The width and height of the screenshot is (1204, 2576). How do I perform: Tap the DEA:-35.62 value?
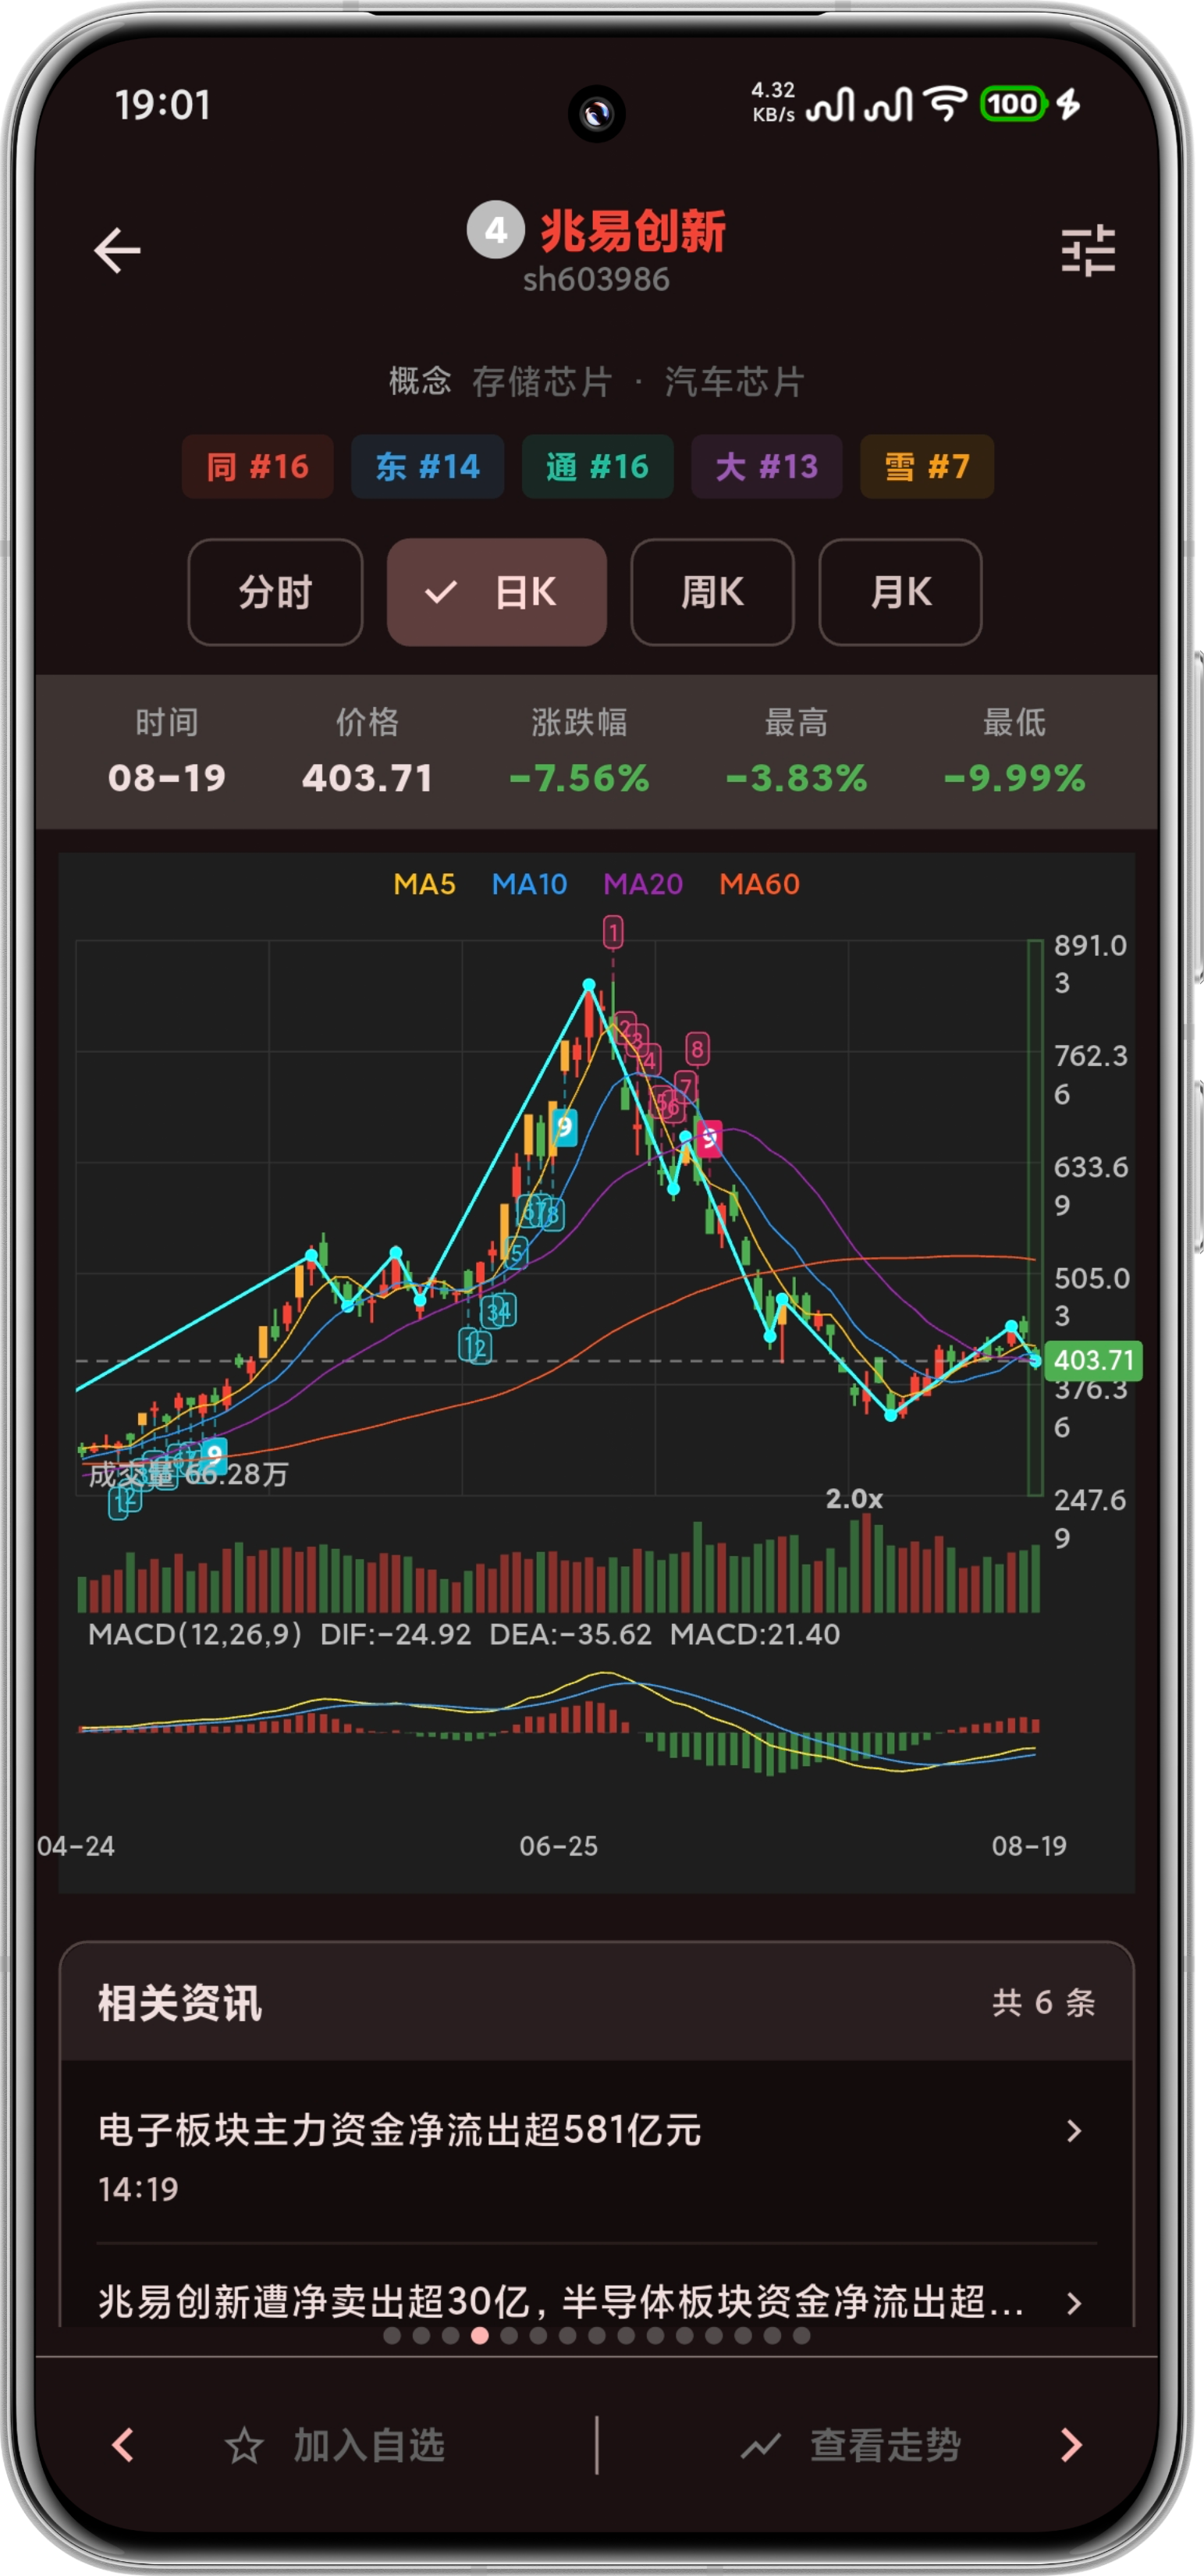(x=570, y=1634)
